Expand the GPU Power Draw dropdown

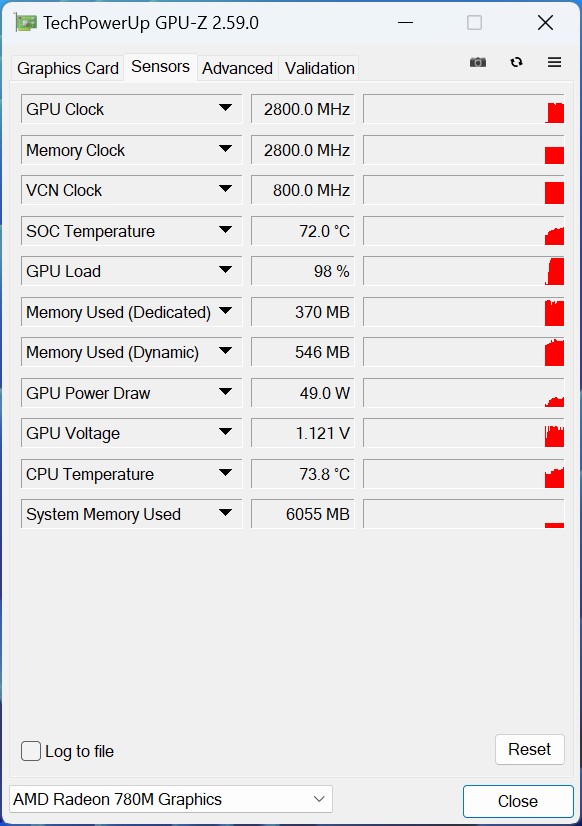225,392
